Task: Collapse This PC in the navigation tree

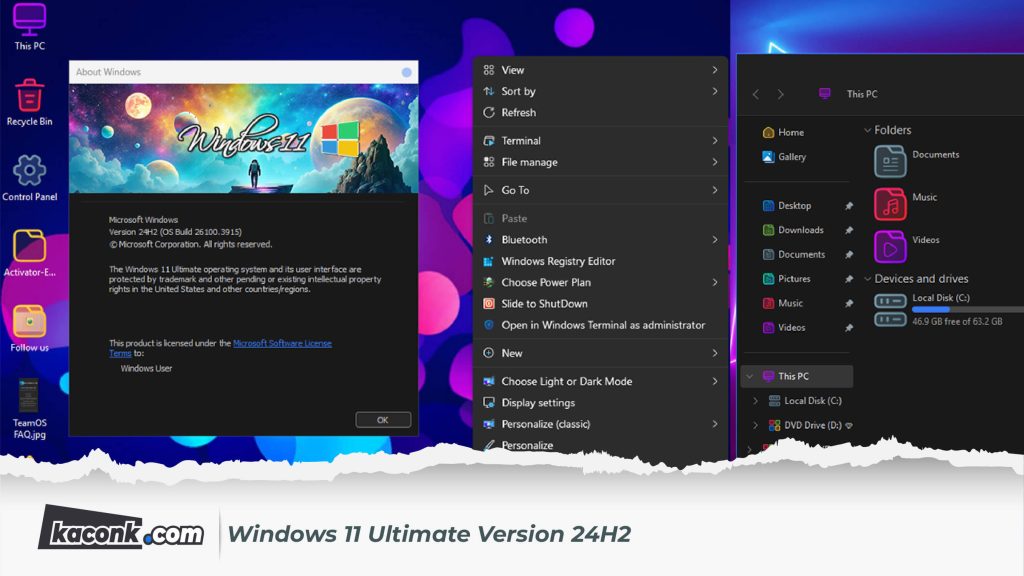Action: 750,376
